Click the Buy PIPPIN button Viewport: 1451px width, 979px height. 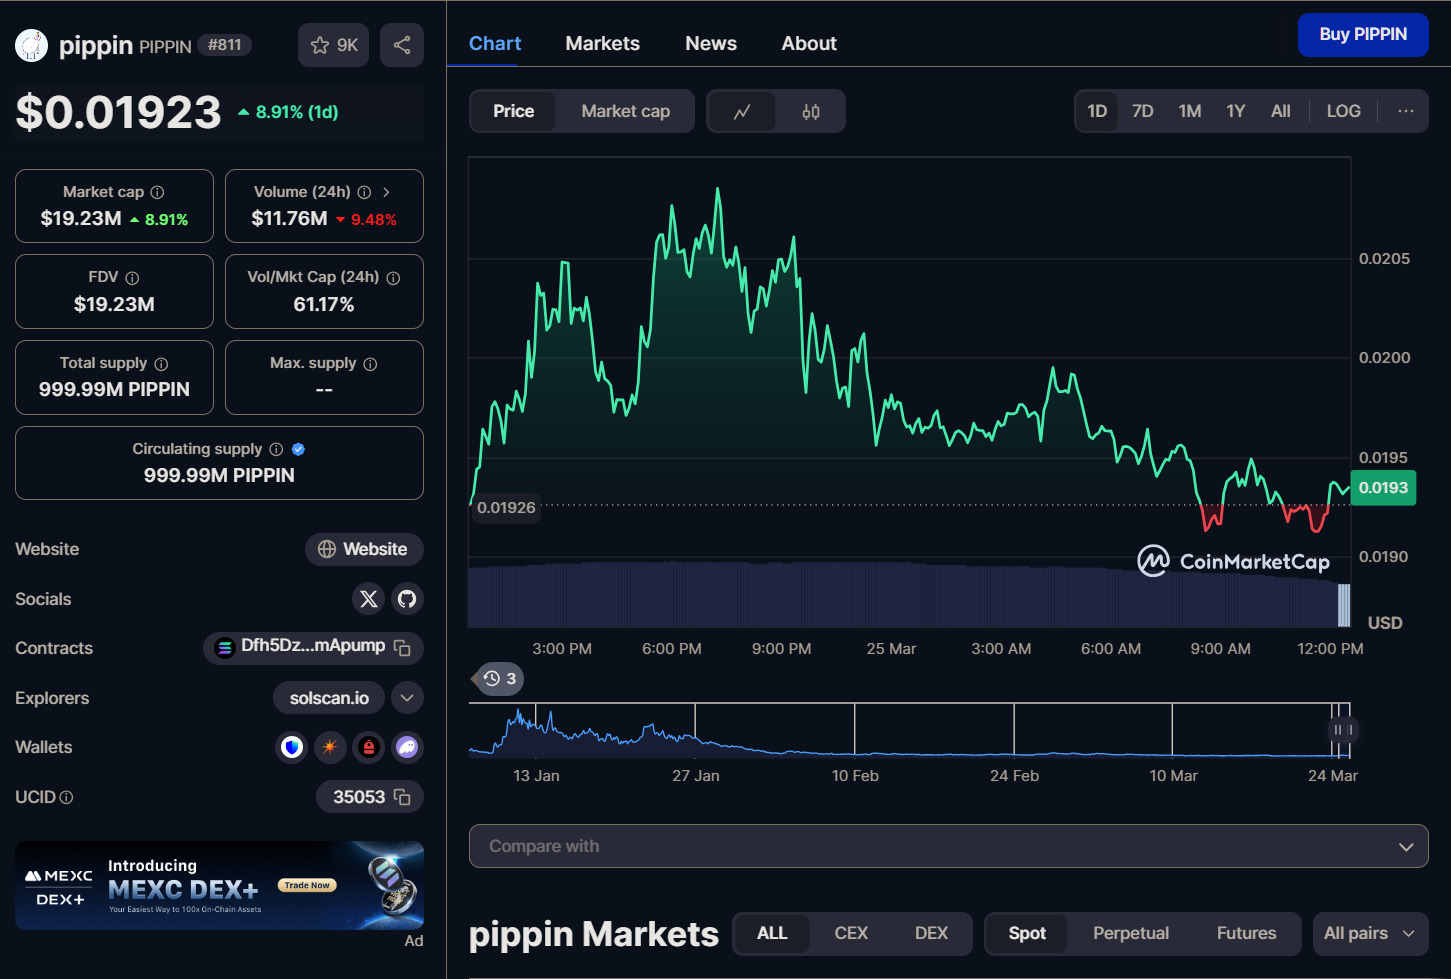[x=1362, y=34]
